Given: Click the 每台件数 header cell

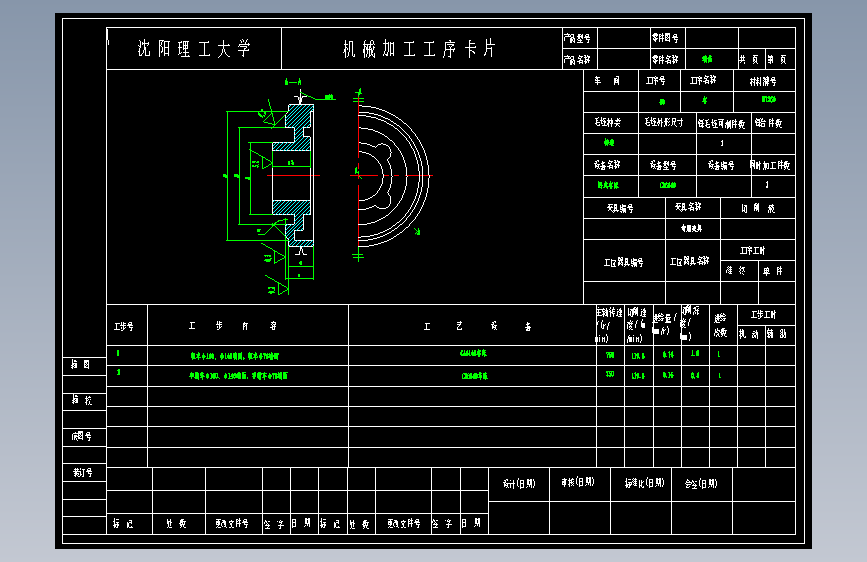Looking at the screenshot, I should (772, 123).
